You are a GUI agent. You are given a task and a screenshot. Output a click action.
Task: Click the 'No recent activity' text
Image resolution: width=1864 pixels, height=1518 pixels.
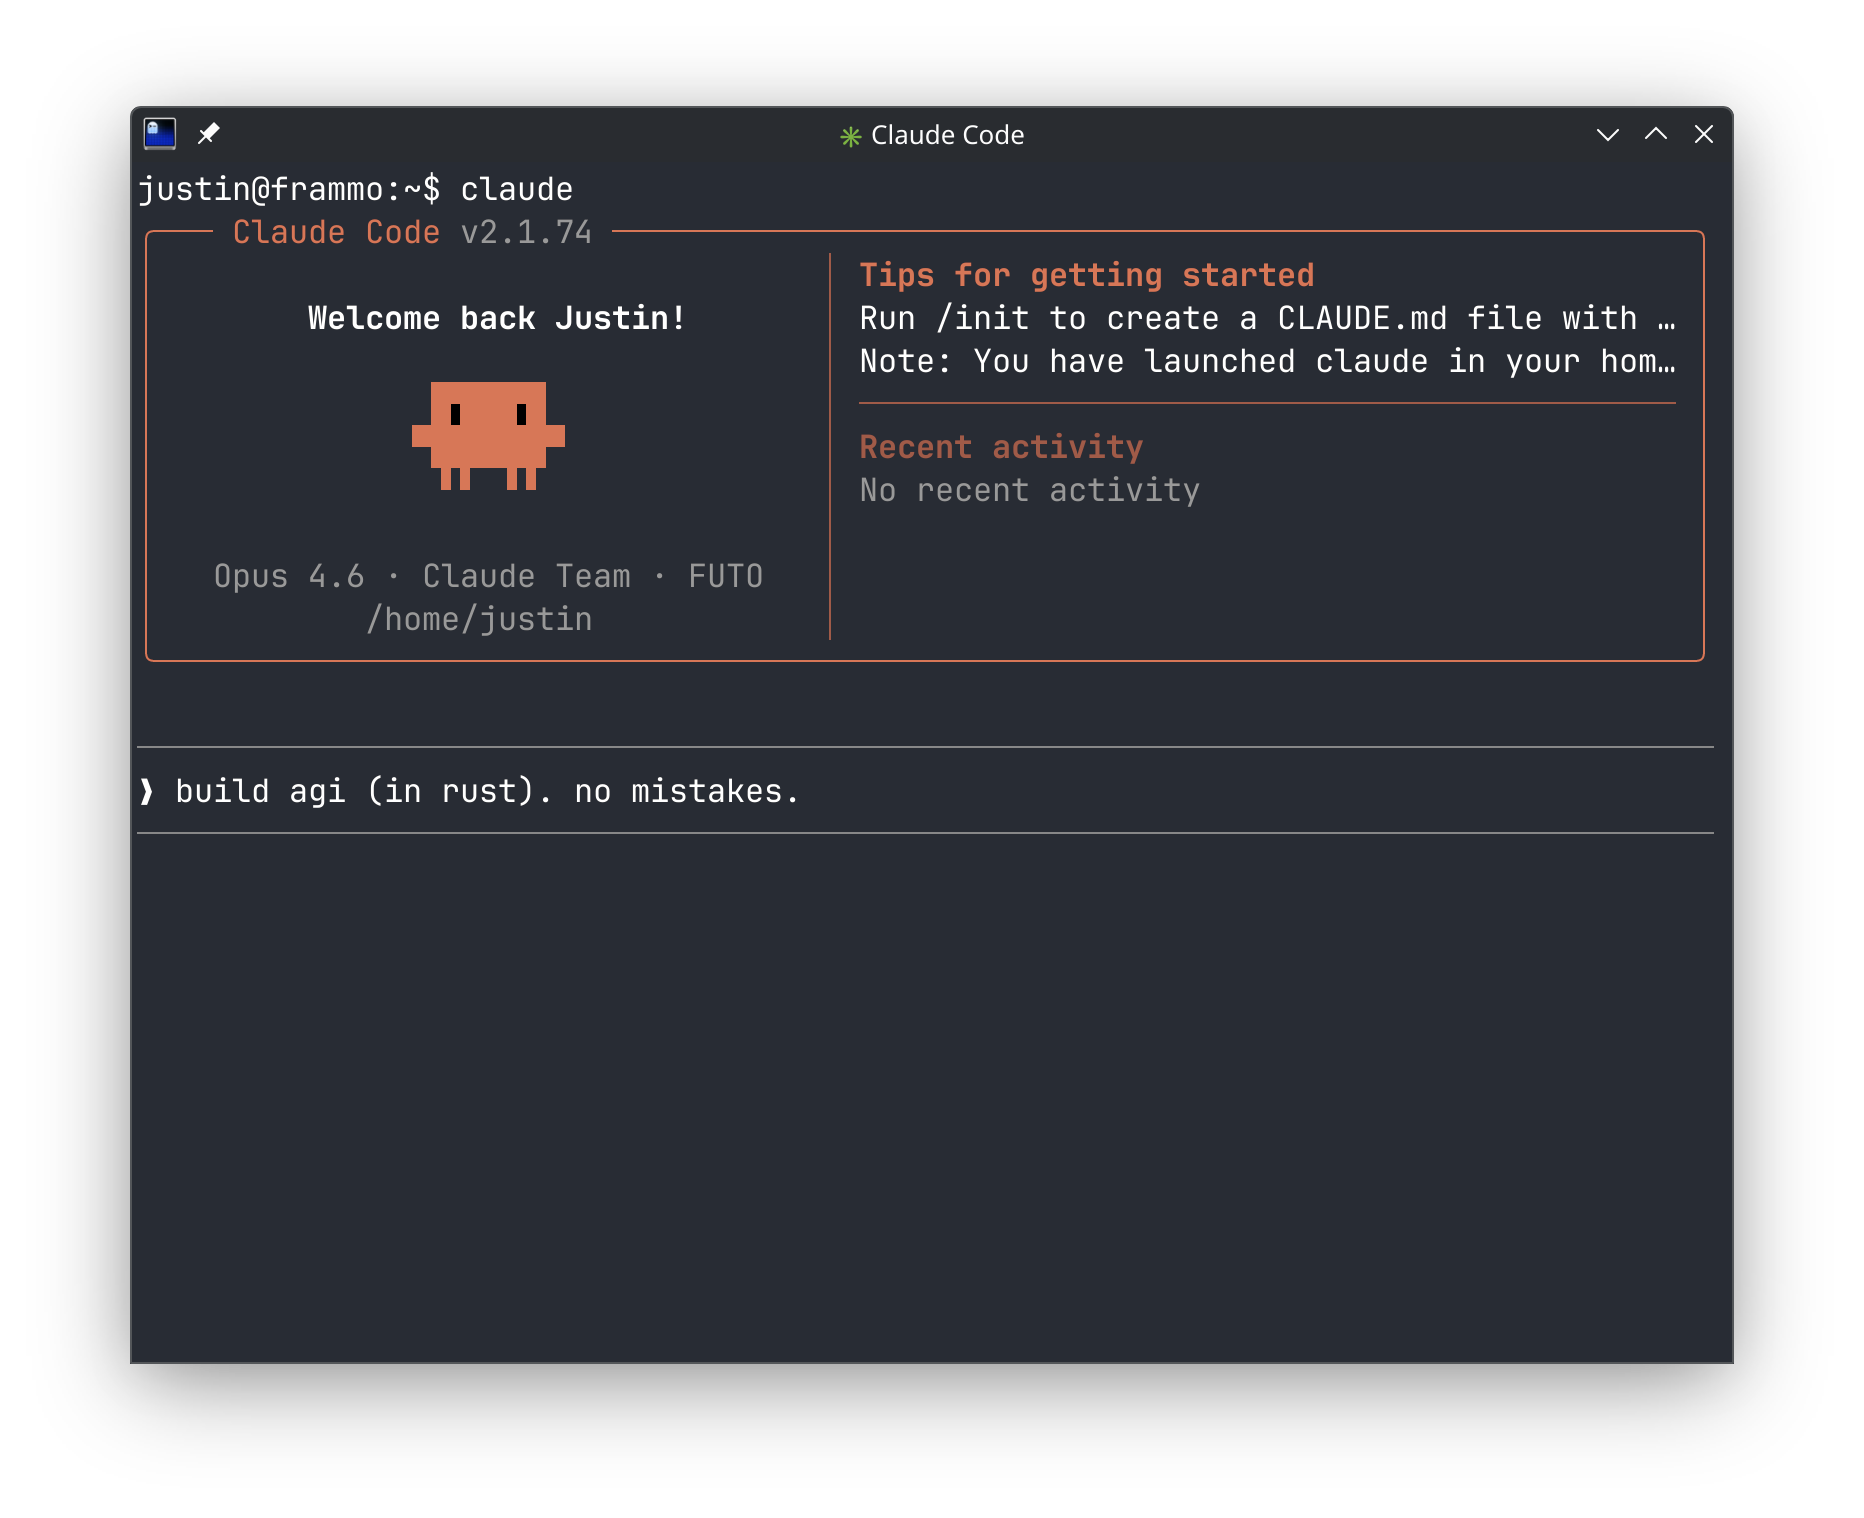(1029, 490)
